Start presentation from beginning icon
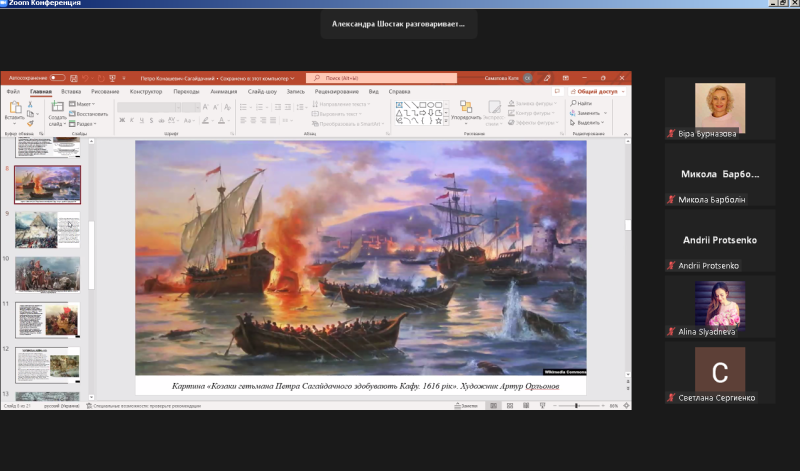Screen dimensions: 800x471 click(112, 78)
